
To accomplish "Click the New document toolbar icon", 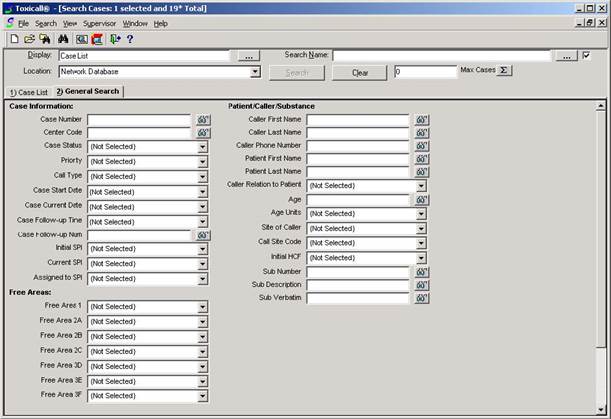I will (x=14, y=39).
